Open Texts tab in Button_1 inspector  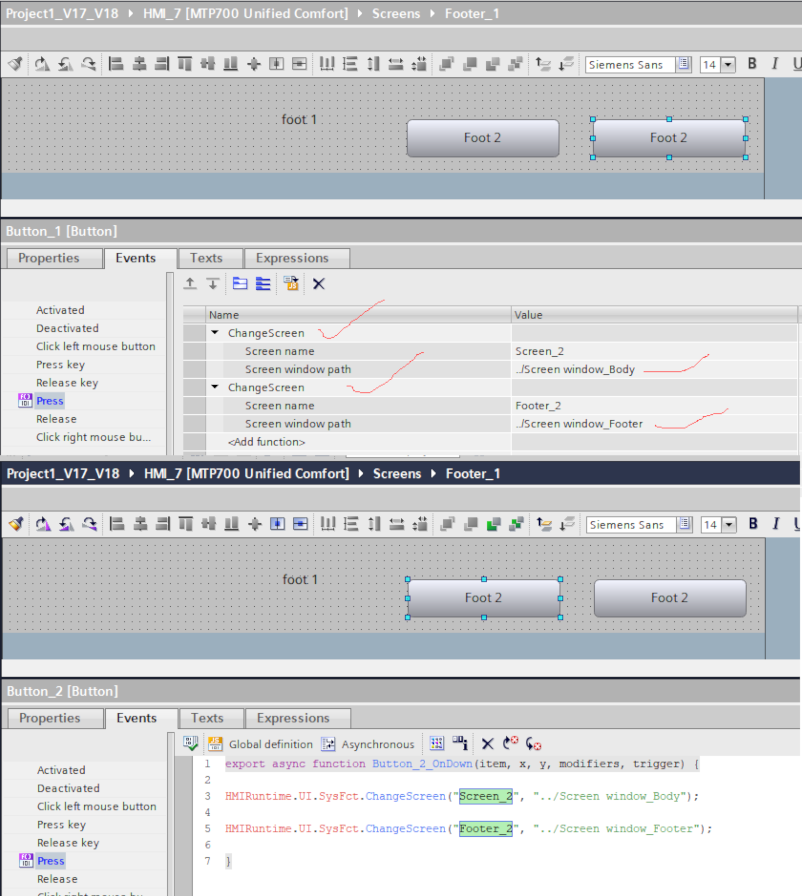coord(206,258)
